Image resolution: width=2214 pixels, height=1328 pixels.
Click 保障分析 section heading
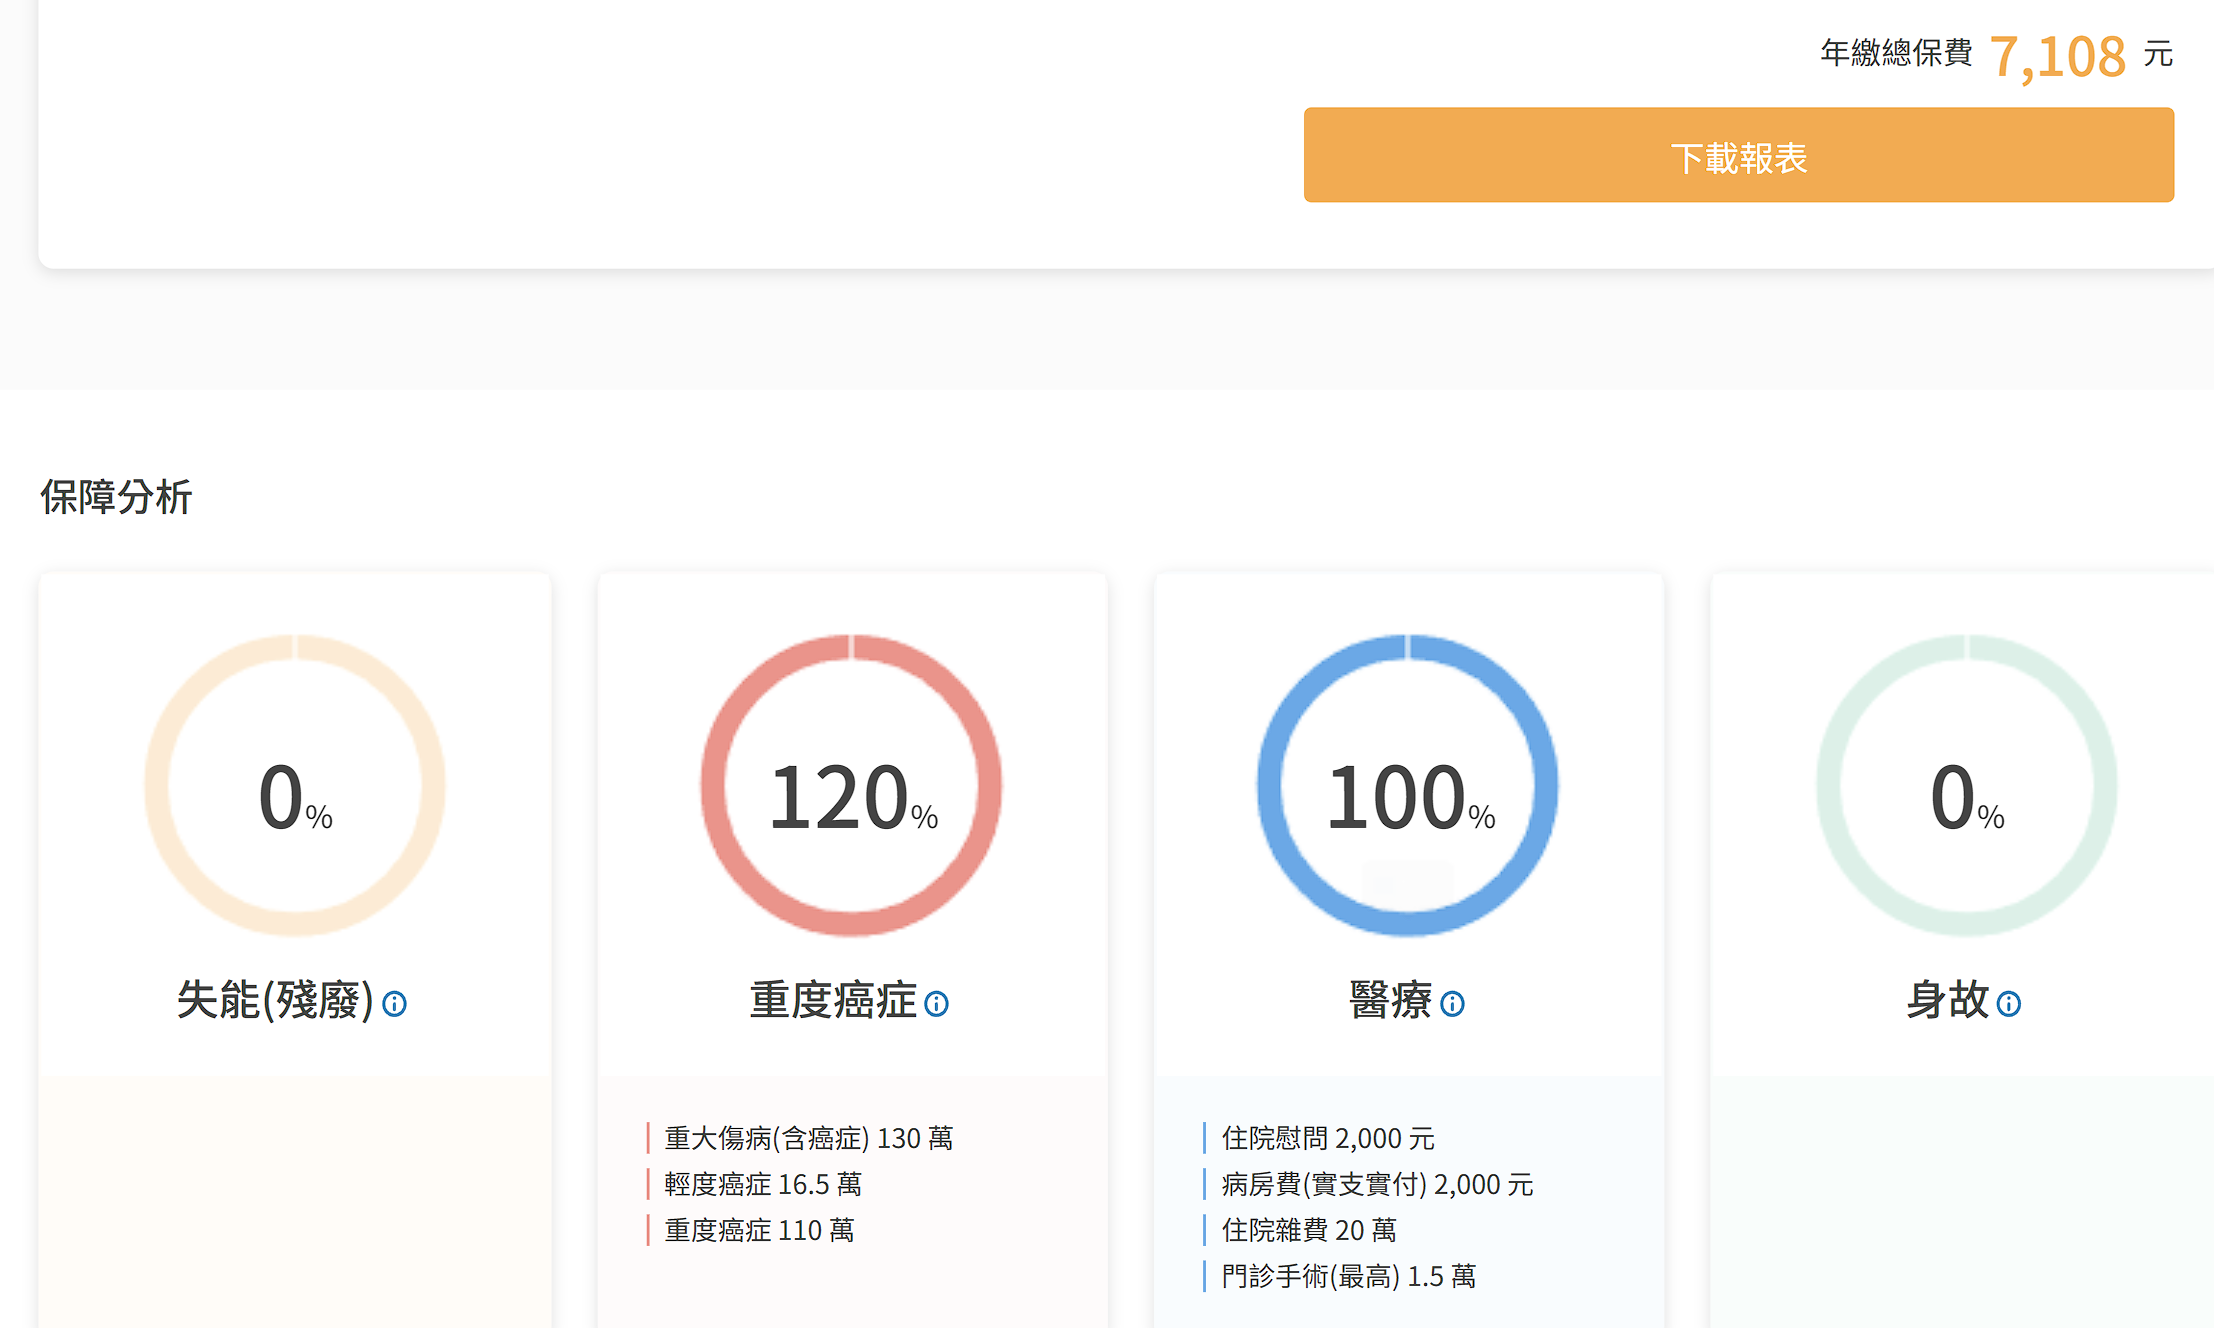pyautogui.click(x=116, y=497)
